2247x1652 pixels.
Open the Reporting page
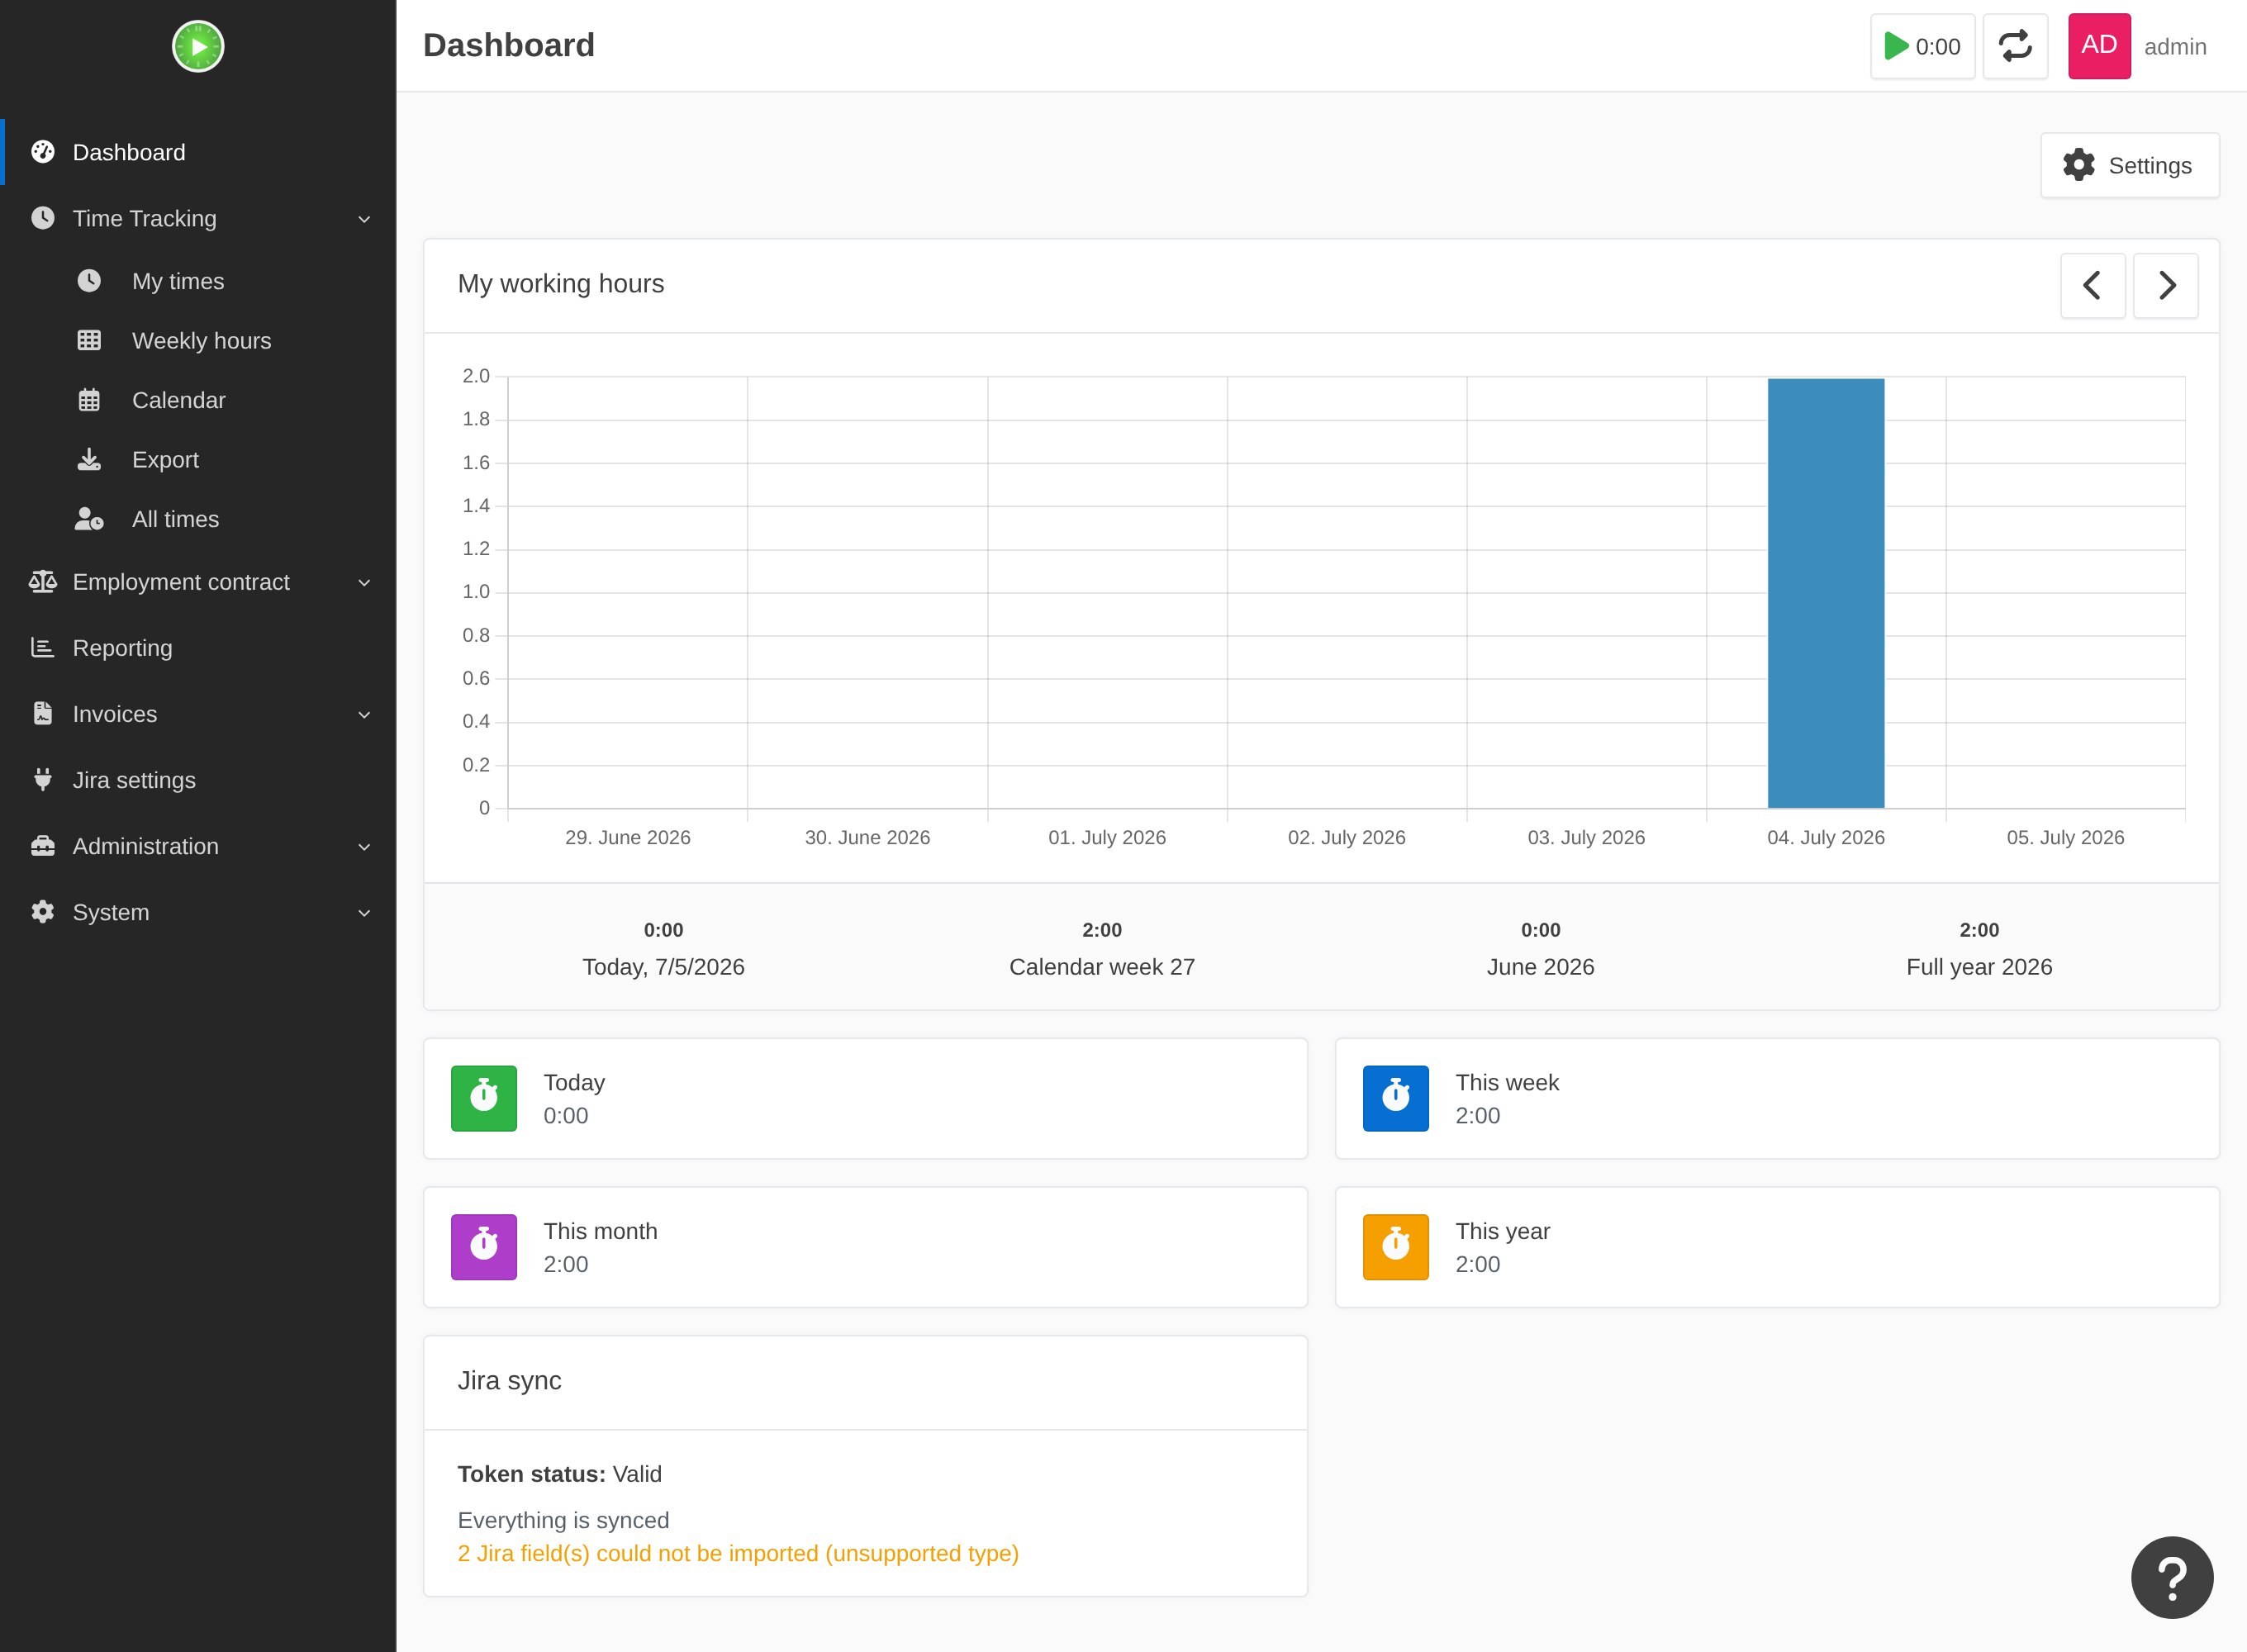click(x=198, y=648)
